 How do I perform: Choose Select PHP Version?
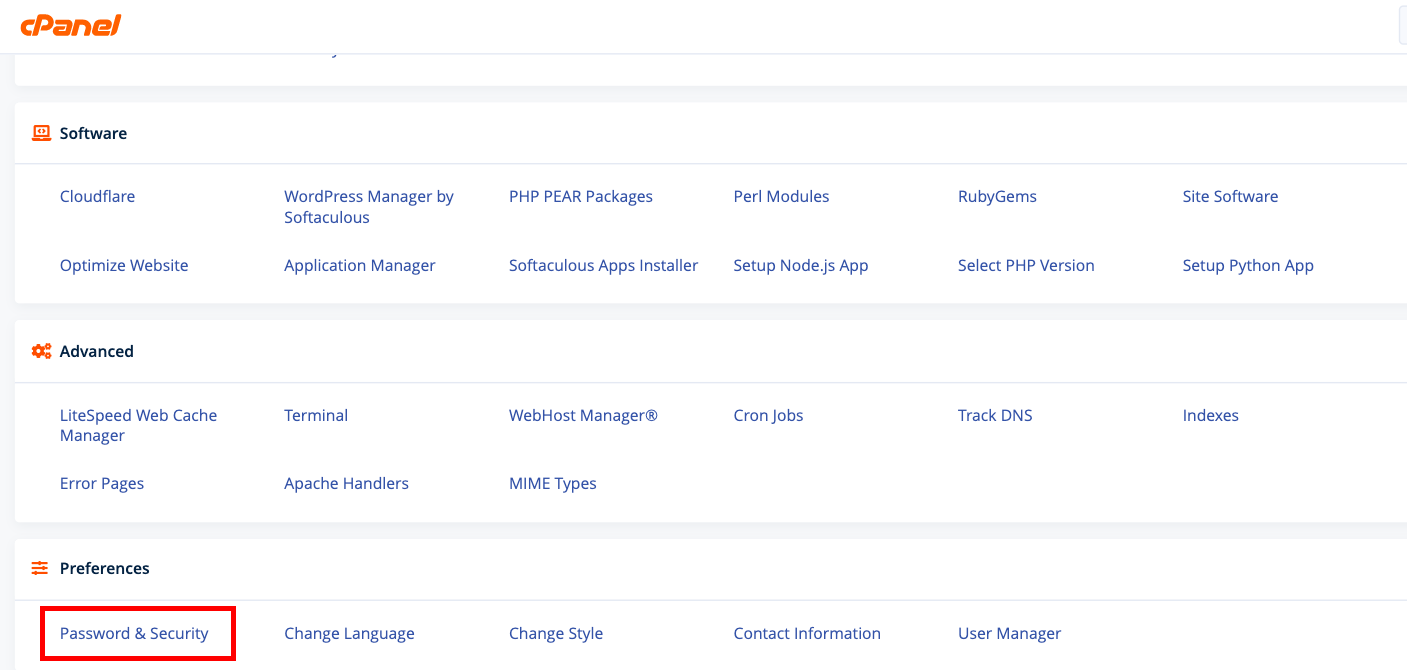1026,265
